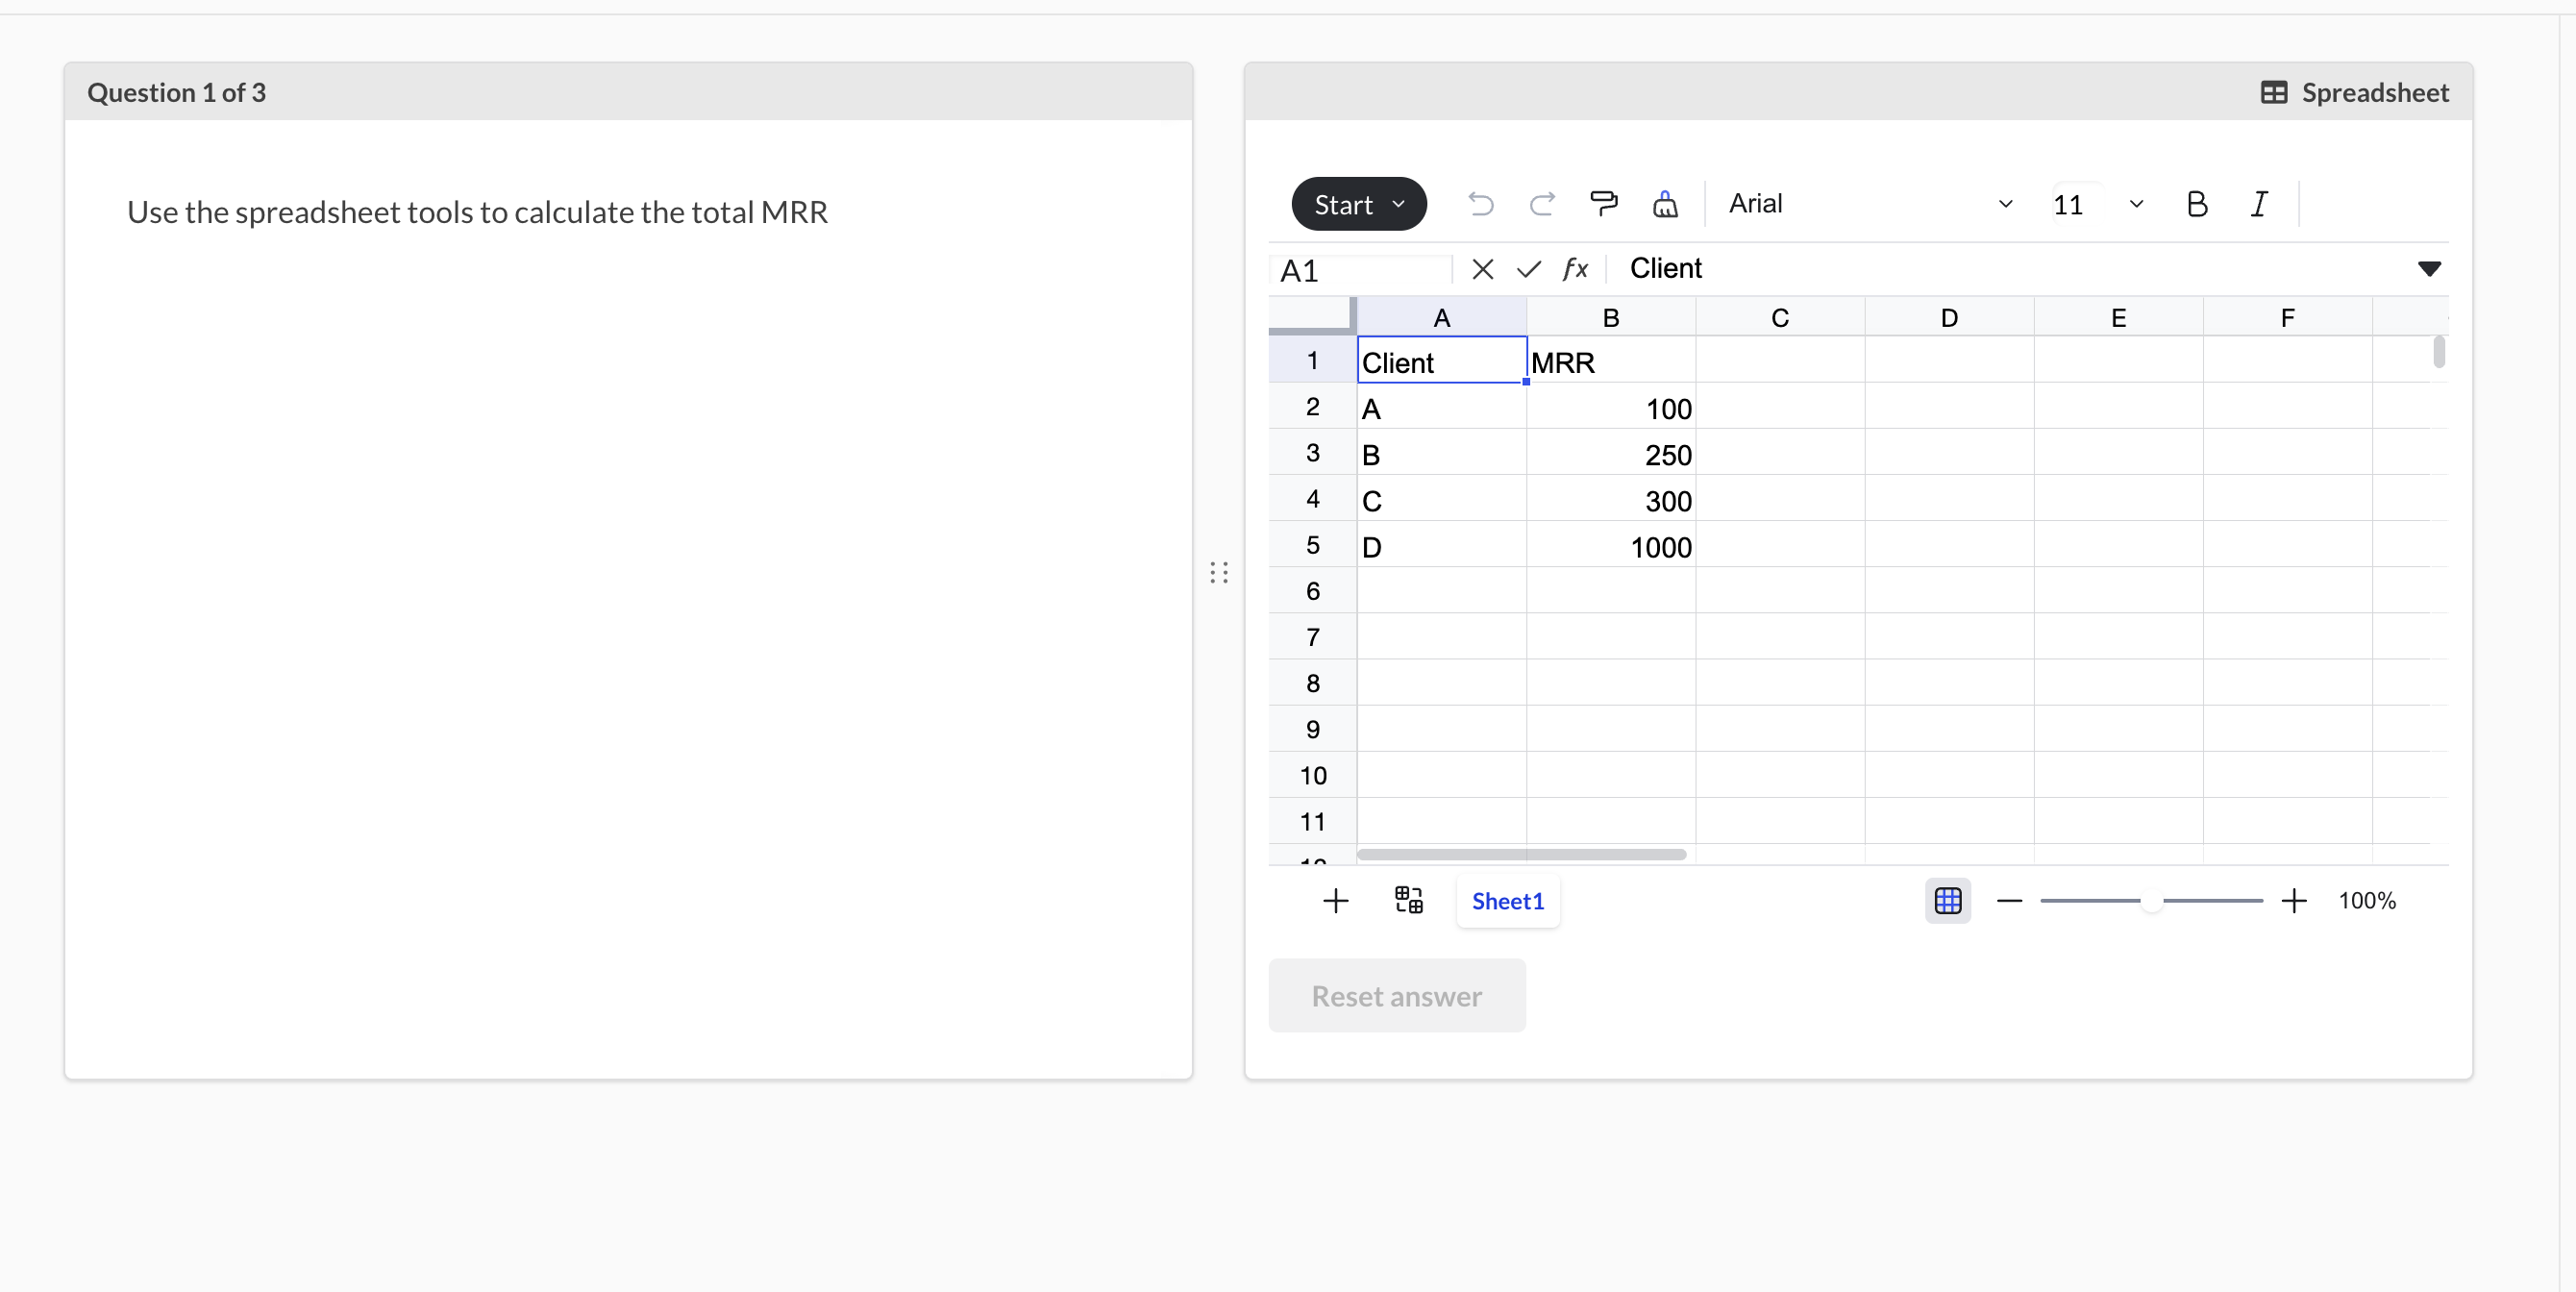Open the fx function insert icon
The image size is (2576, 1292).
click(x=1575, y=269)
